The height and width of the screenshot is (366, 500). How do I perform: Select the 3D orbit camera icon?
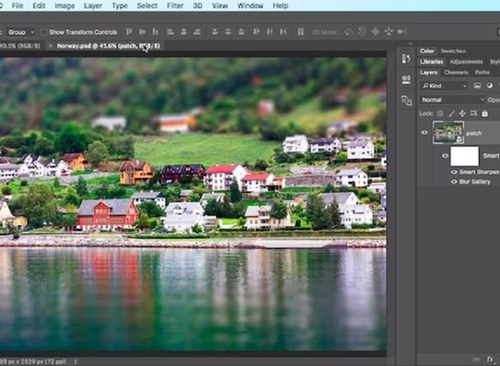click(x=349, y=32)
